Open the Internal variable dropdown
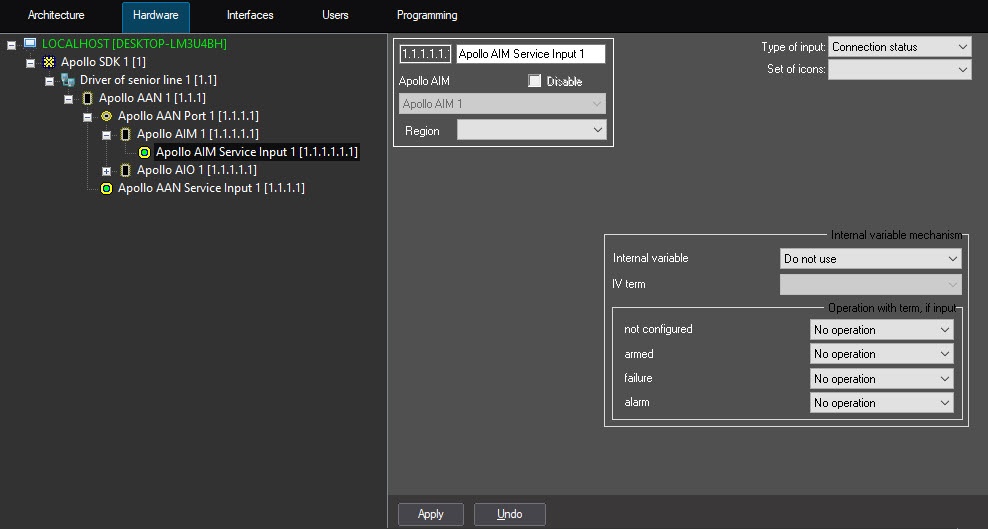The image size is (988, 529). (x=870, y=259)
